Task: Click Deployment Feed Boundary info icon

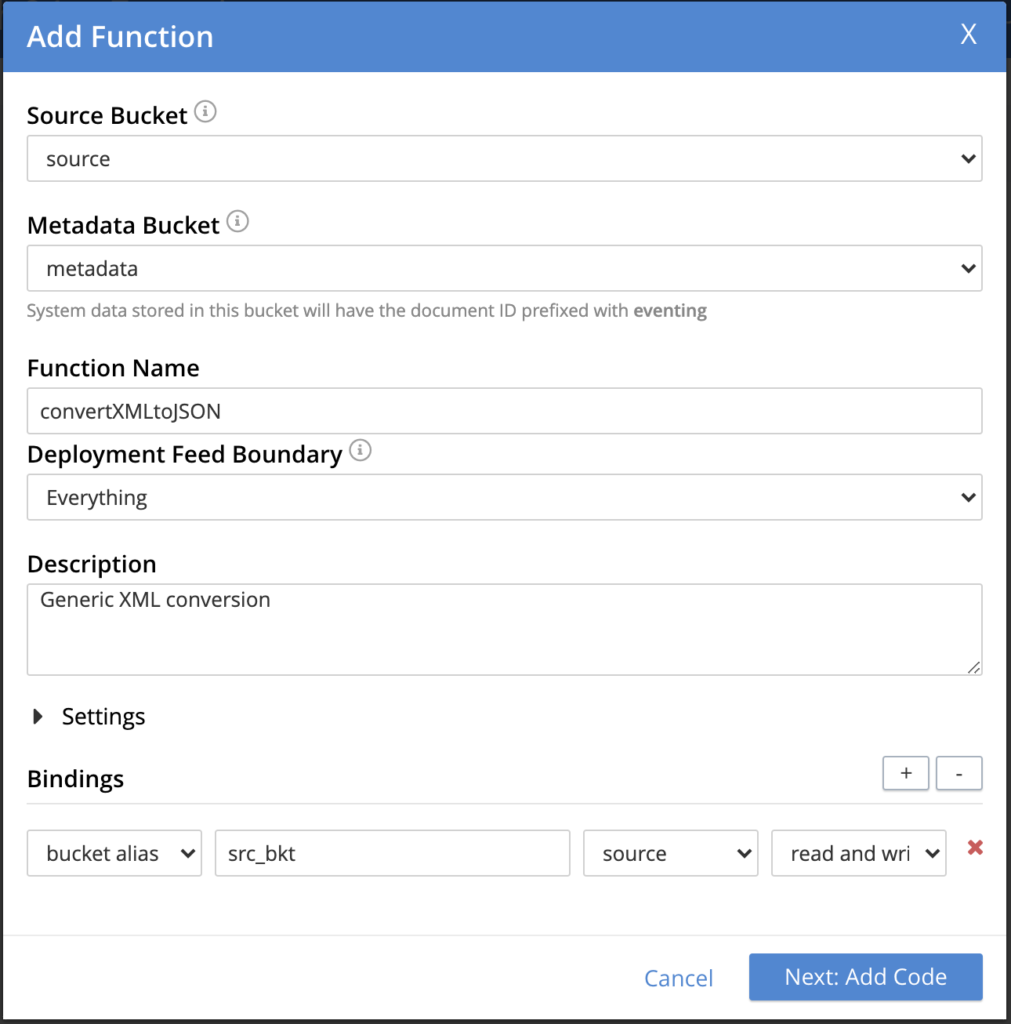Action: pyautogui.click(x=360, y=451)
